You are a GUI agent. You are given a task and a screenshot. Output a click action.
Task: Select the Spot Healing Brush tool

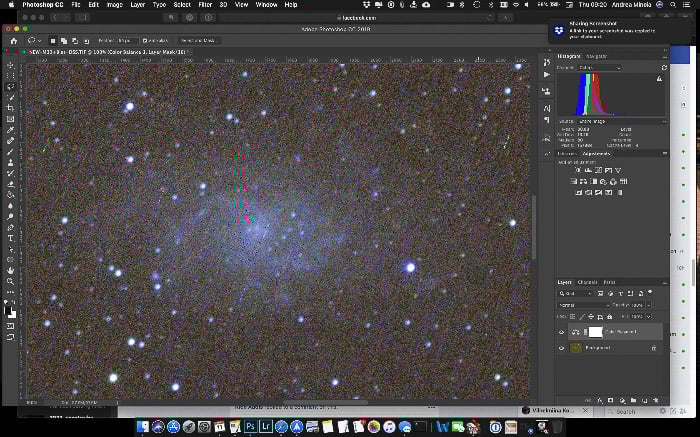coord(10,141)
